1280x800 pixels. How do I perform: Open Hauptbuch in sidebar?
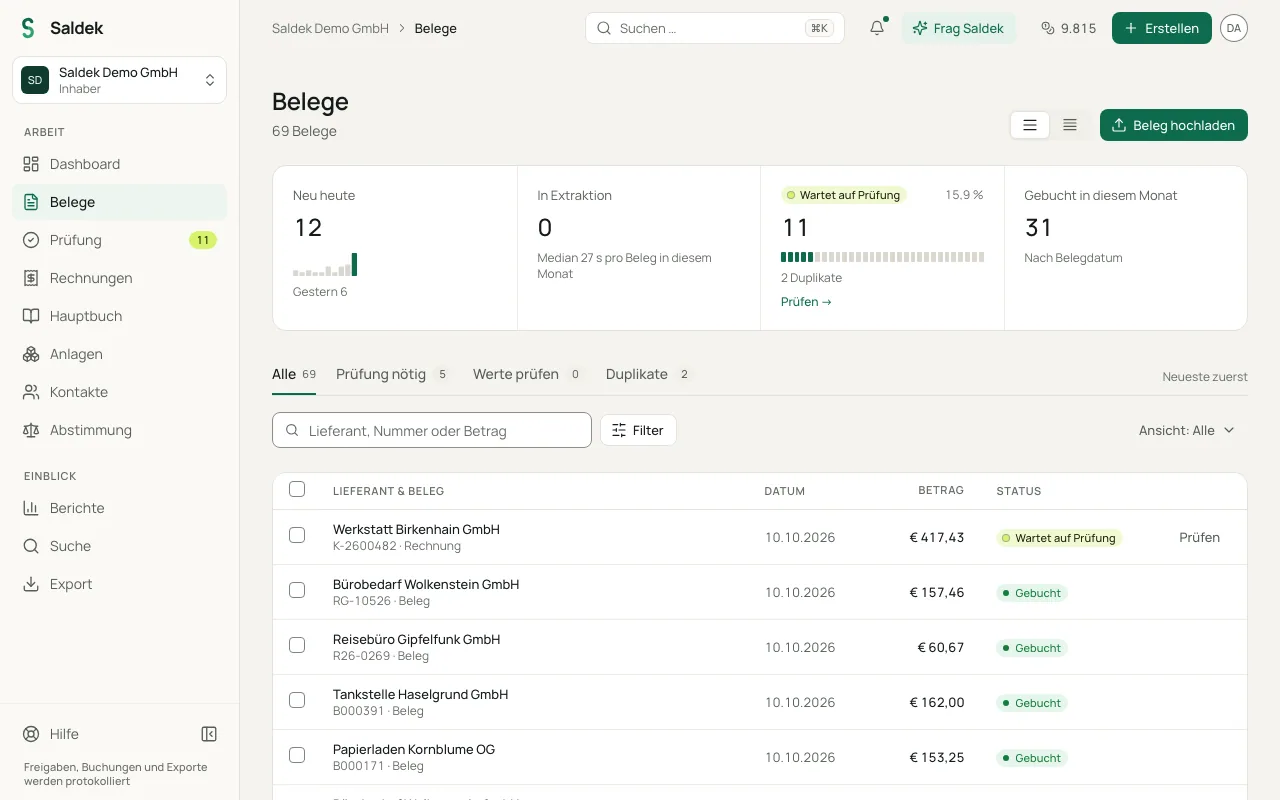click(120, 316)
